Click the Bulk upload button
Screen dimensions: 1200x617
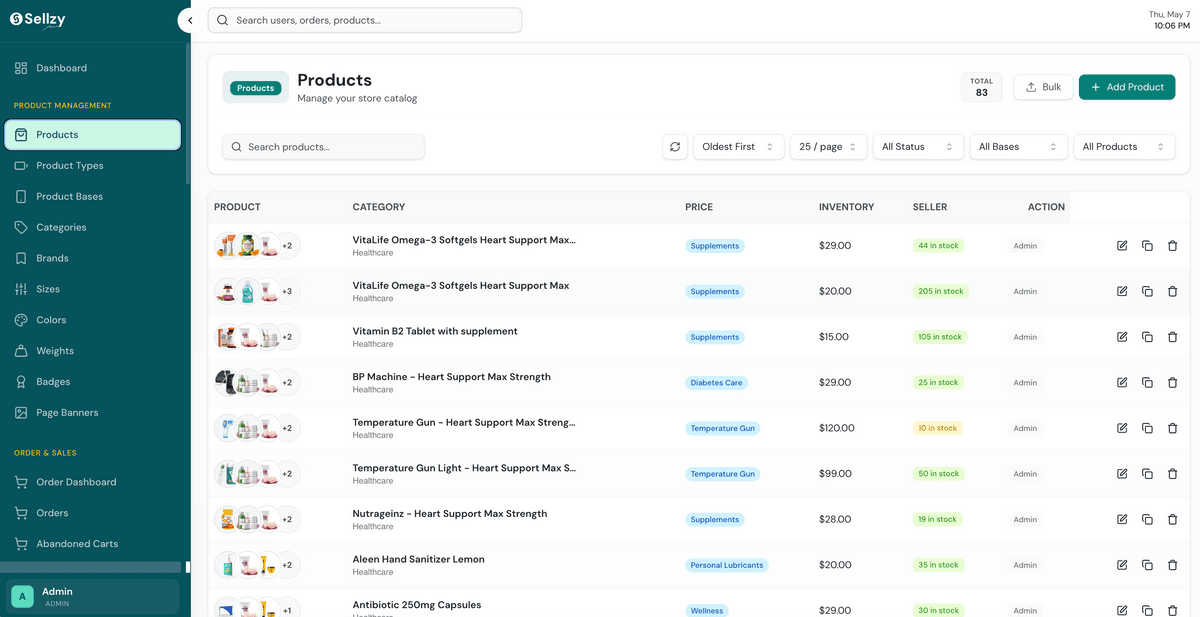click(x=1043, y=87)
